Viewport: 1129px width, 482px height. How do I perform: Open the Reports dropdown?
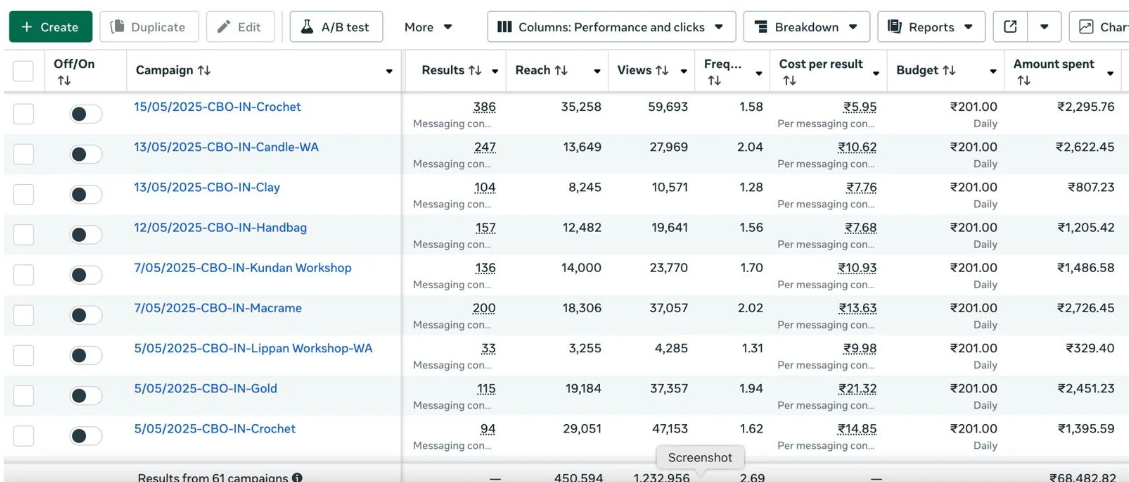point(931,27)
